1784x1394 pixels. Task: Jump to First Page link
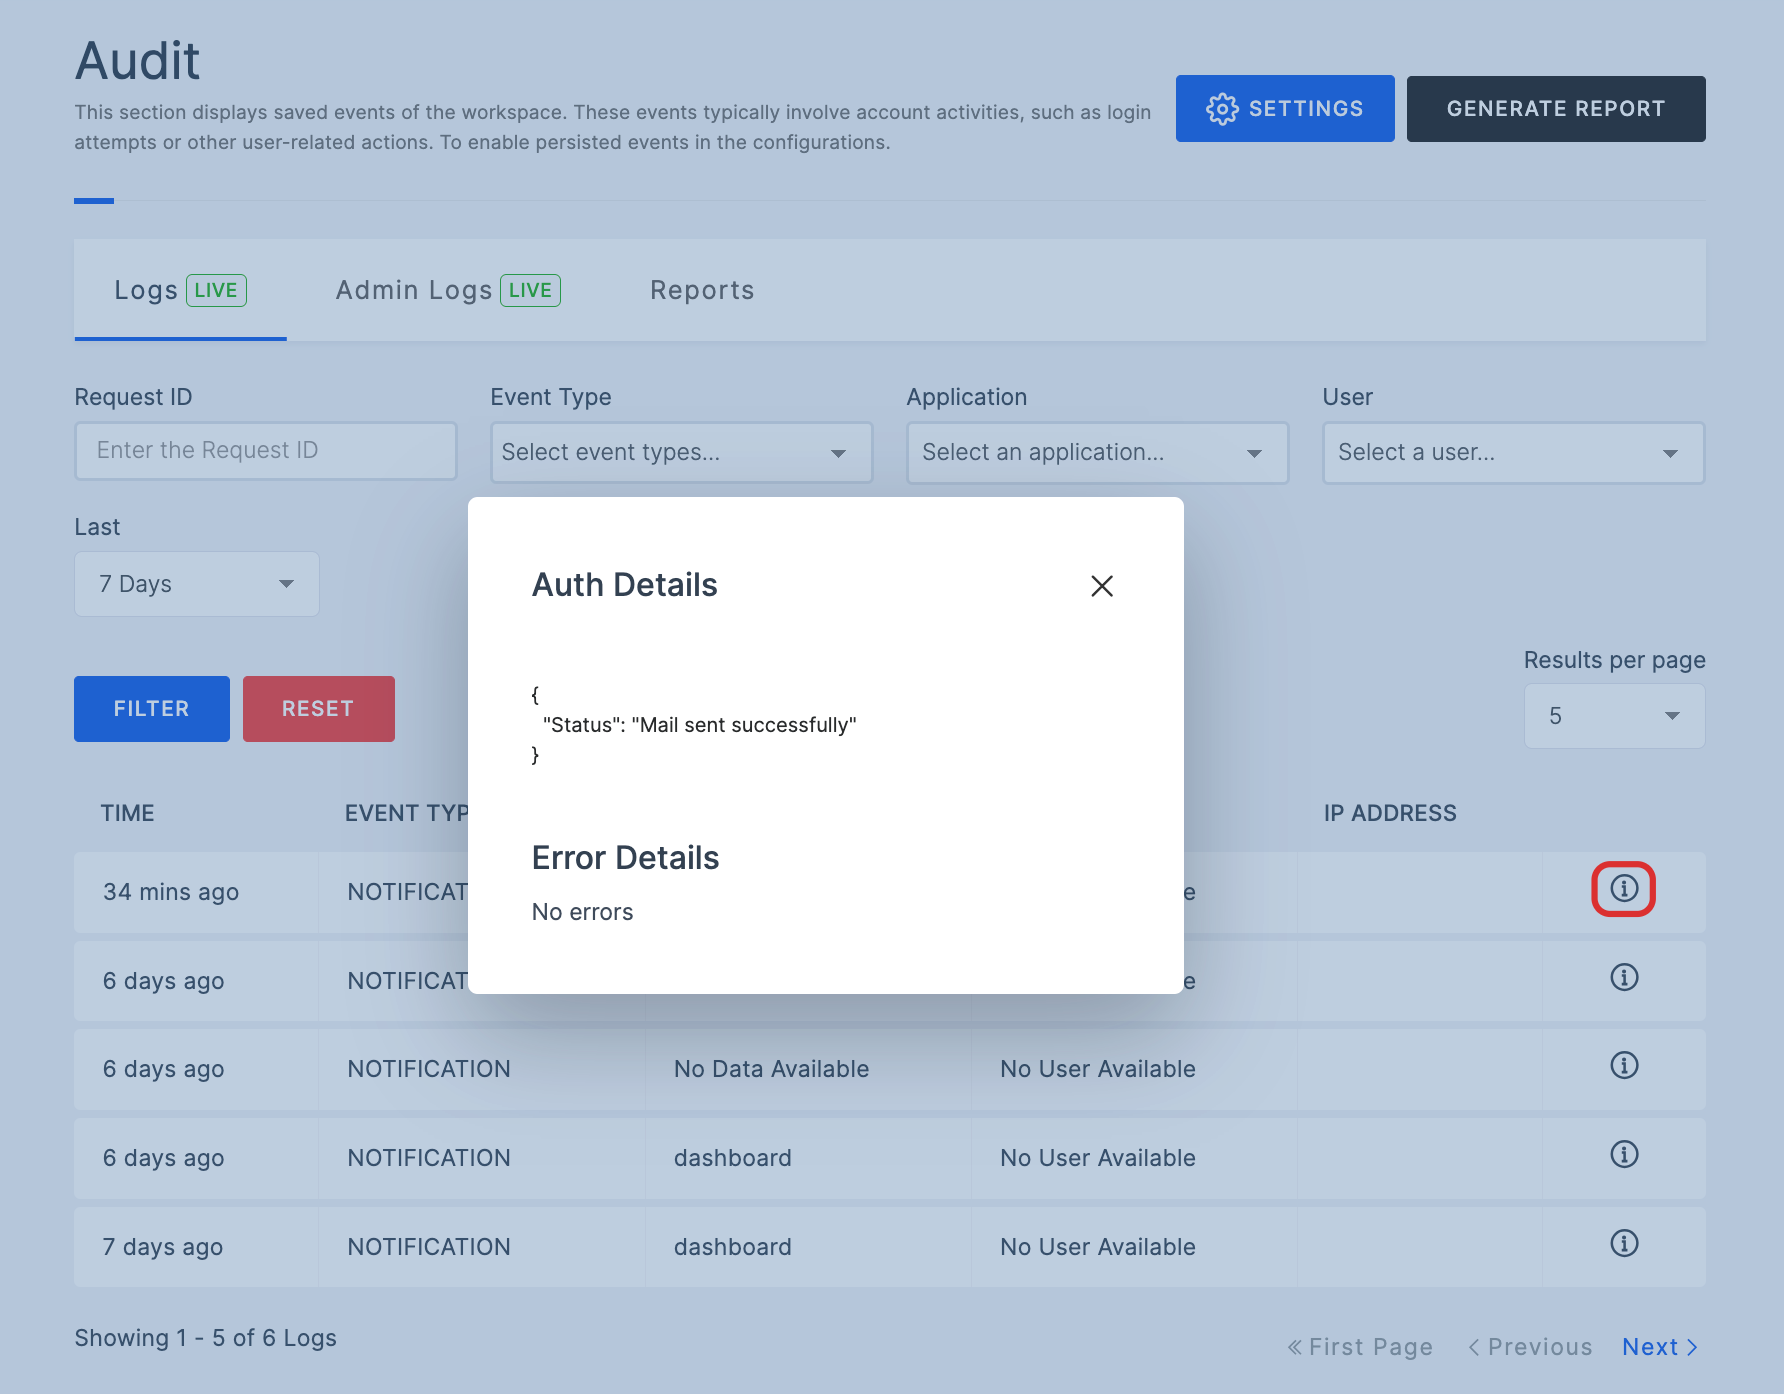pyautogui.click(x=1360, y=1347)
